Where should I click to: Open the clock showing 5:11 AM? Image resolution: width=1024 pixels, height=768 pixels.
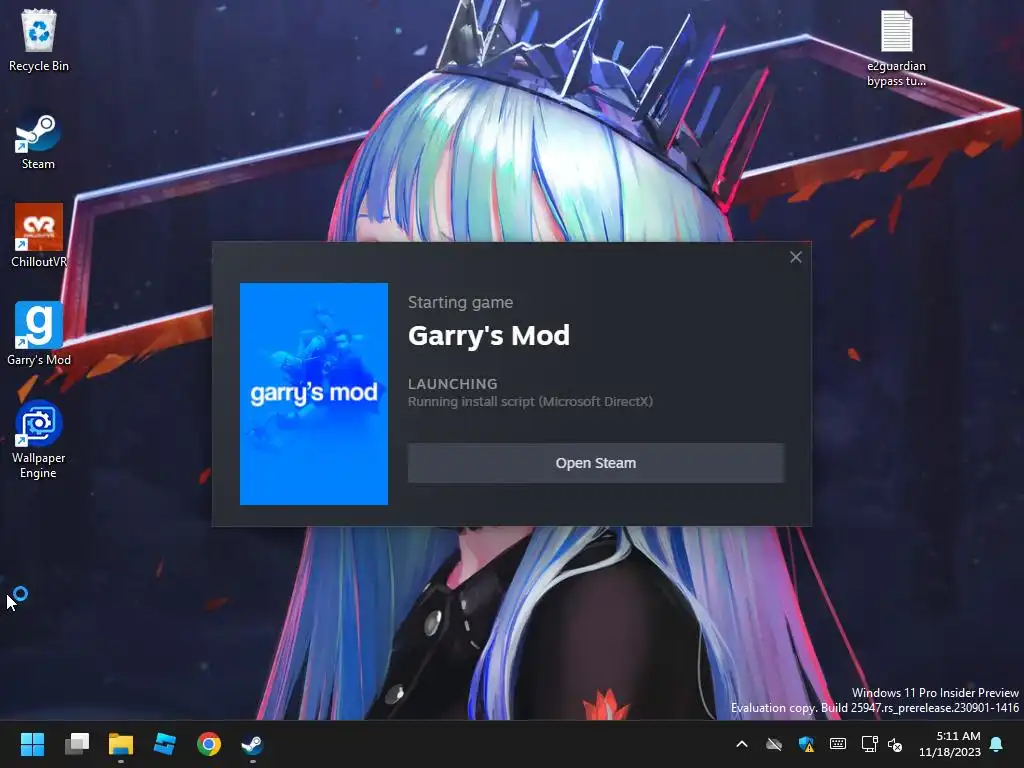950,744
